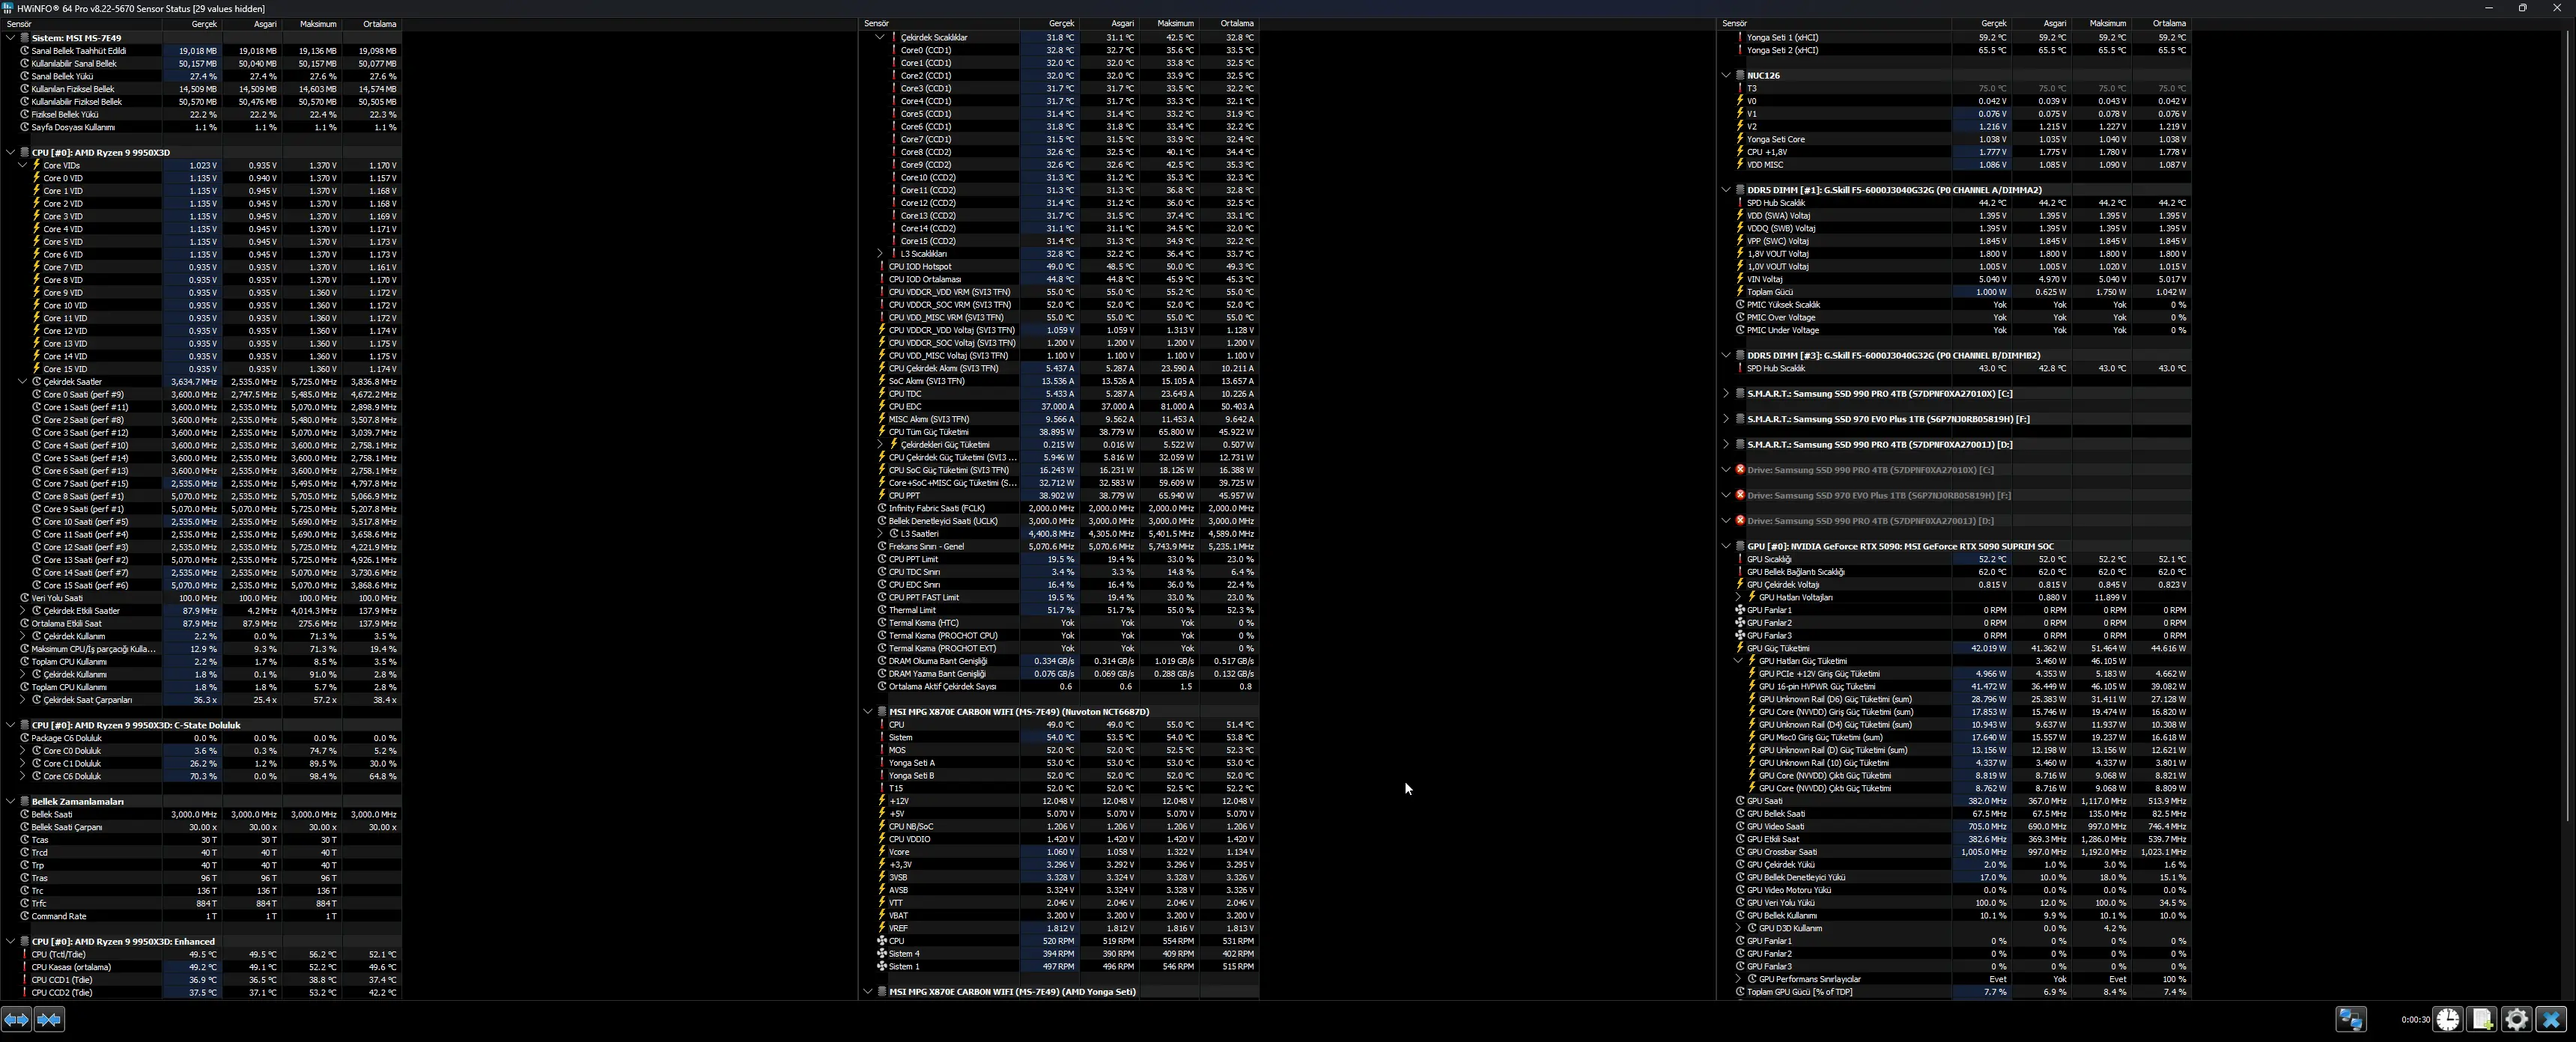The width and height of the screenshot is (2576, 1042).
Task: Start logging with the sheet-plus icon
Action: [x=2482, y=1019]
